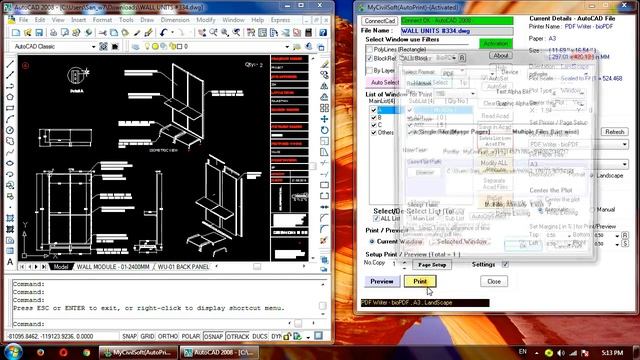The height and width of the screenshot is (360, 640).
Task: Select the Zoom Window magnifier icon
Action: pyautogui.click(x=225, y=33)
